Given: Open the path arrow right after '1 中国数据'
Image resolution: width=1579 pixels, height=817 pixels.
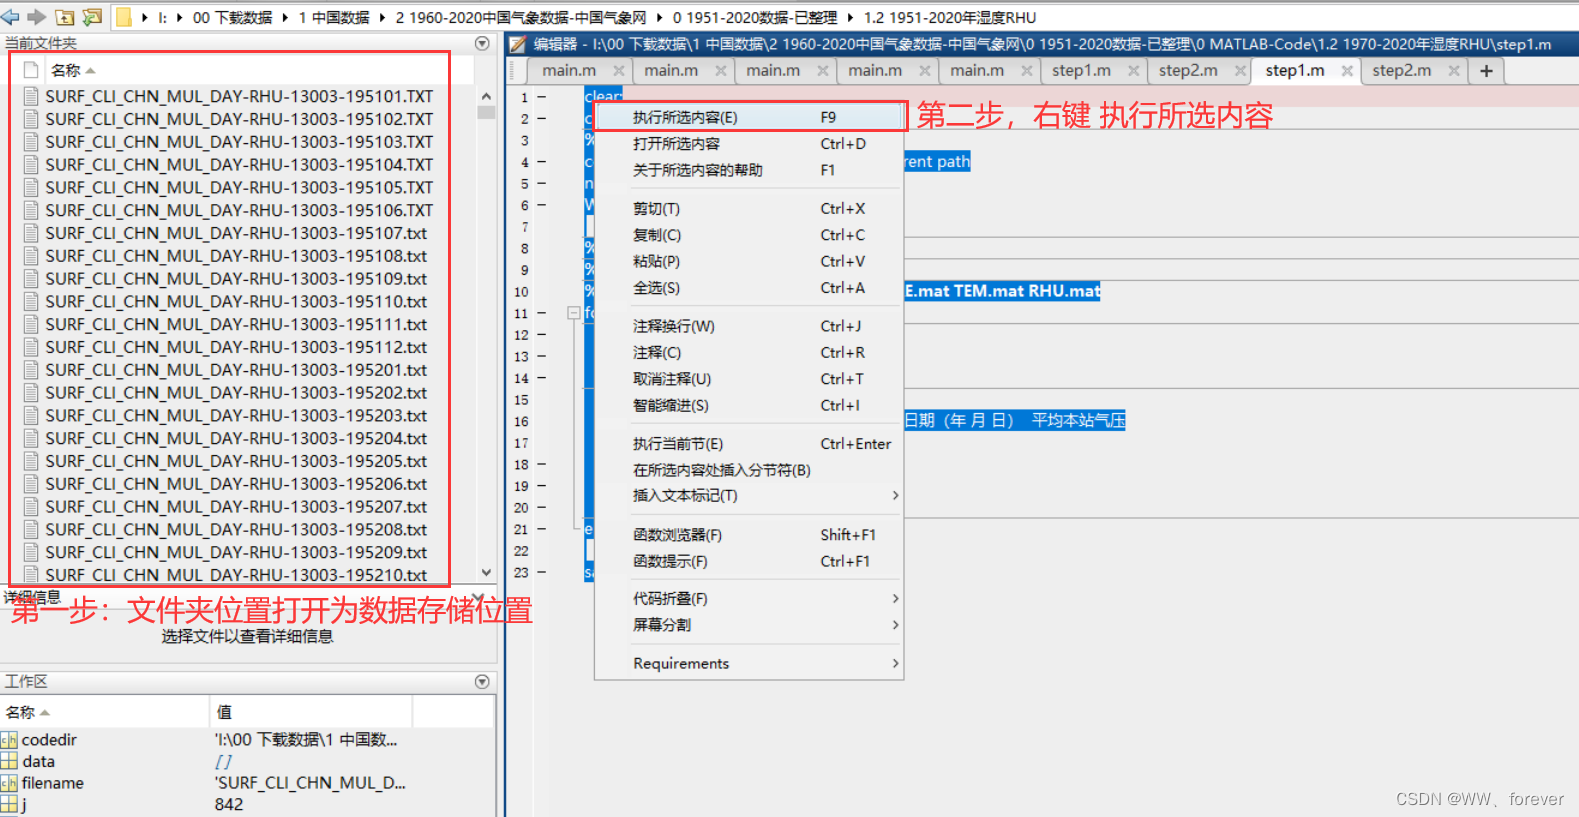Looking at the screenshot, I should (x=382, y=18).
